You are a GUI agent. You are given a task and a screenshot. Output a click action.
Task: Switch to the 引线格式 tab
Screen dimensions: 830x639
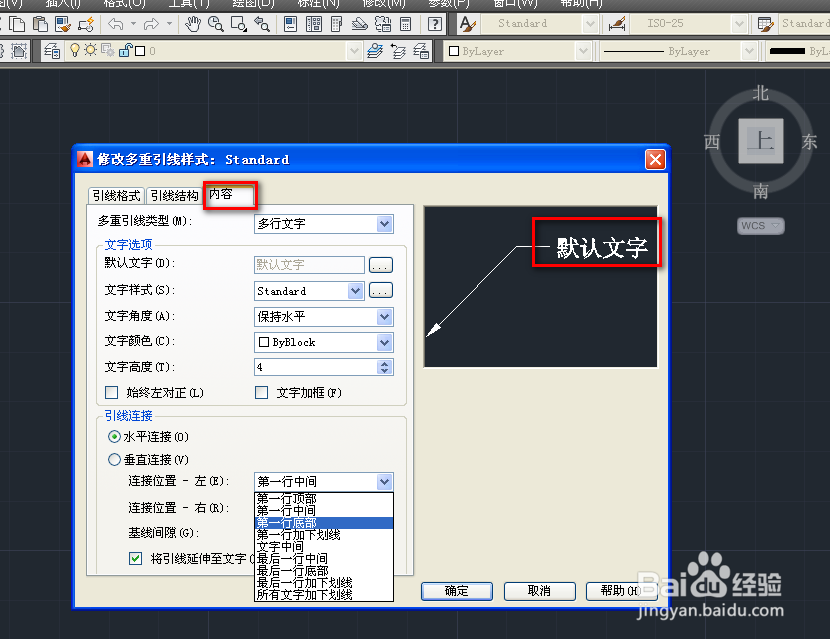tap(116, 196)
